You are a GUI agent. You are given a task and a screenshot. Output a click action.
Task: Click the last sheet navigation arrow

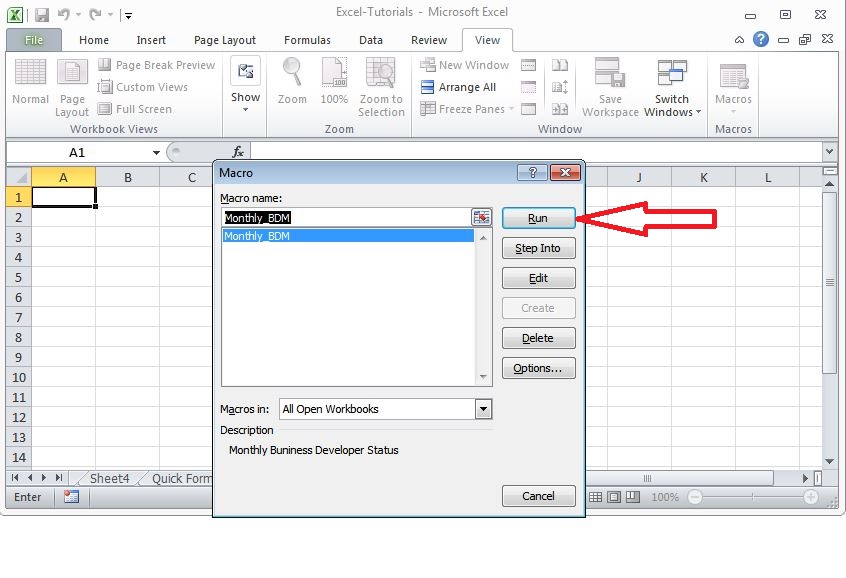pos(59,478)
